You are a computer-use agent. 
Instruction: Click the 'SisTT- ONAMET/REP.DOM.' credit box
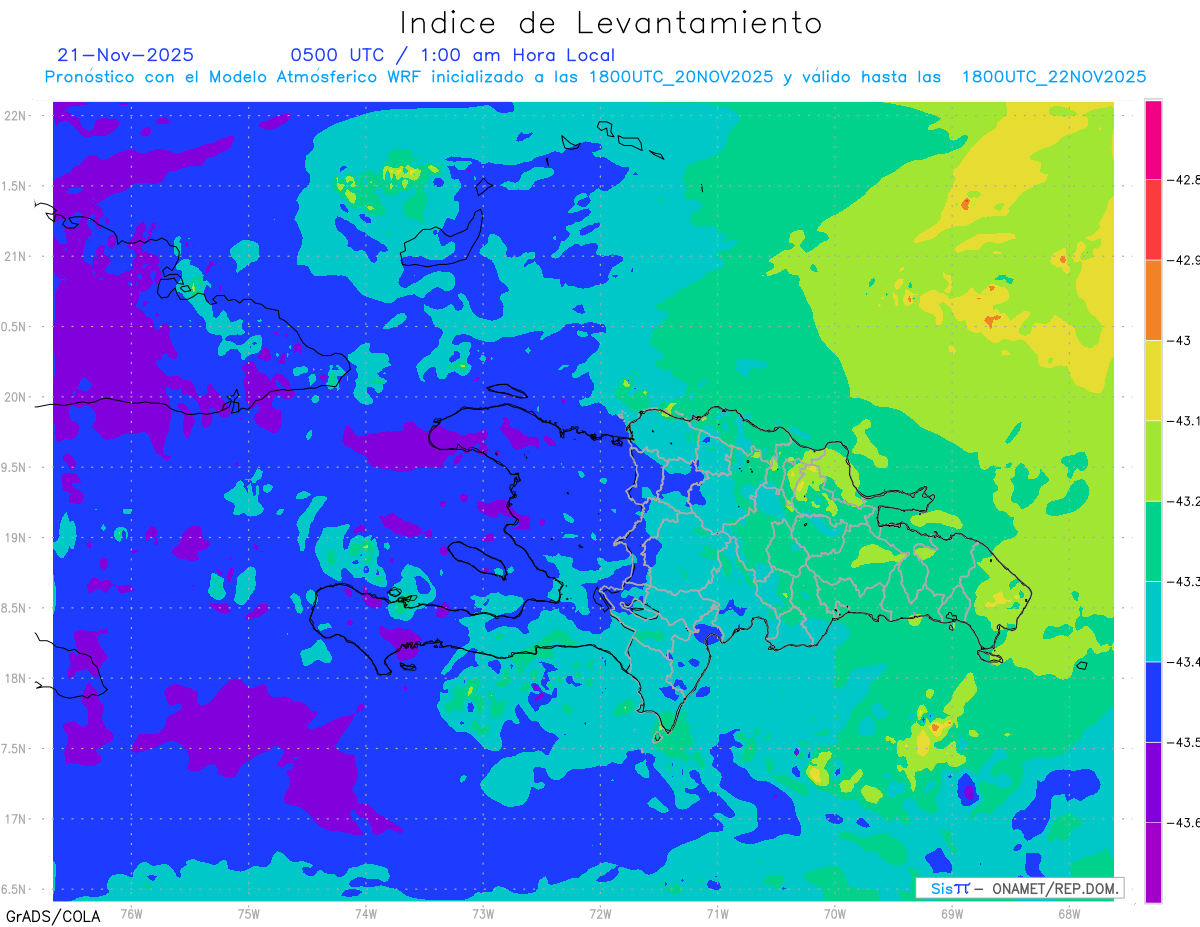(x=1019, y=888)
